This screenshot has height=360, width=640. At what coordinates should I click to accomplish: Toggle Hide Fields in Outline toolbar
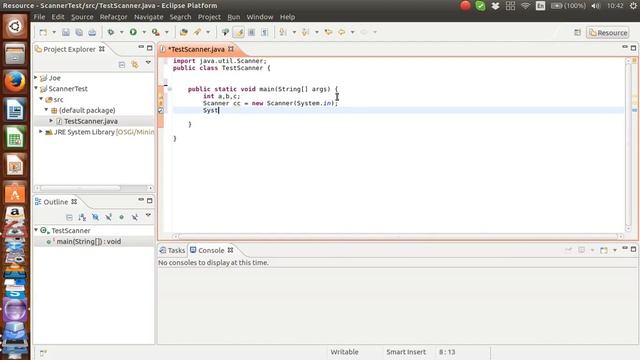[95, 217]
